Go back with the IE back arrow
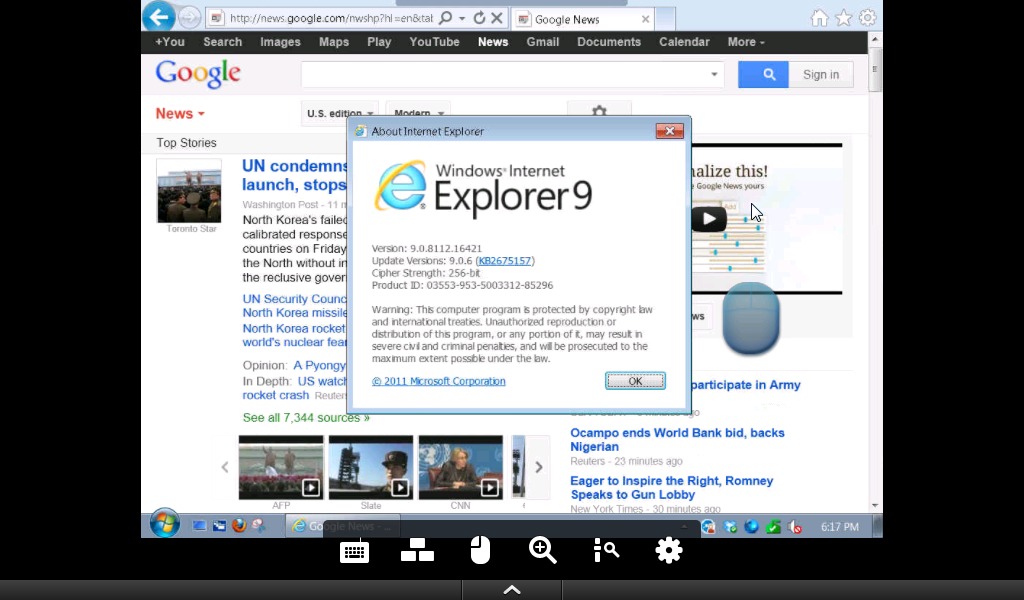Screen dimensions: 1024x600 159,17
